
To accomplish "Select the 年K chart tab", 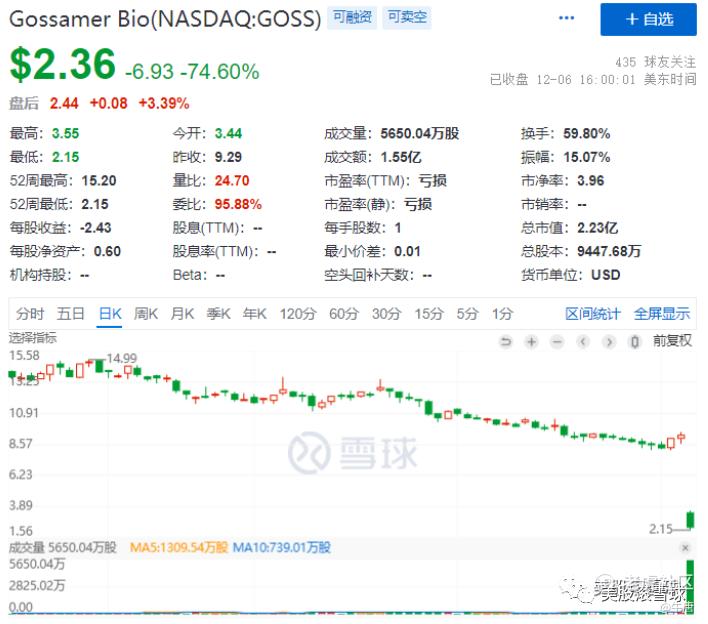I will click(255, 313).
